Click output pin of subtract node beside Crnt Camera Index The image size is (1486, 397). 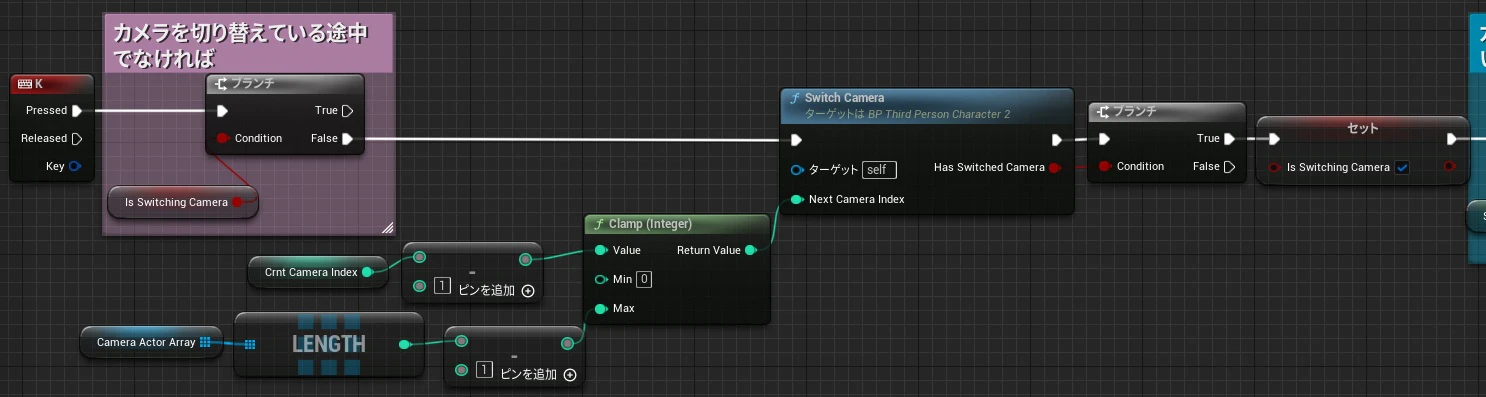(526, 260)
